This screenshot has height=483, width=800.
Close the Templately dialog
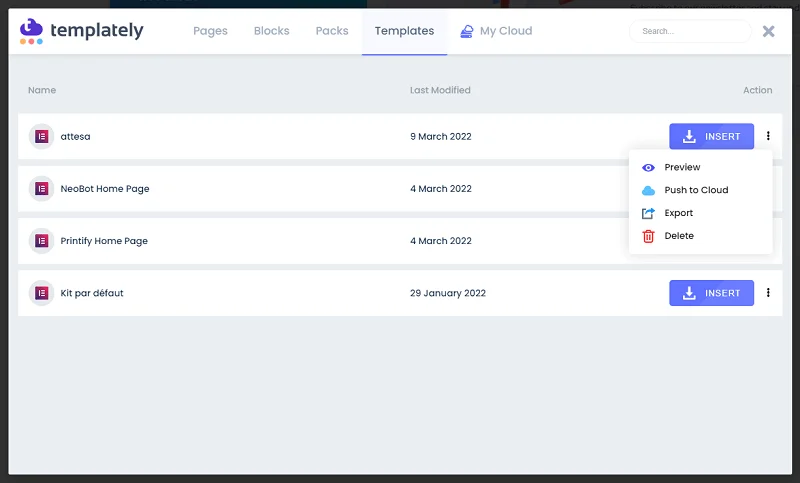(768, 31)
